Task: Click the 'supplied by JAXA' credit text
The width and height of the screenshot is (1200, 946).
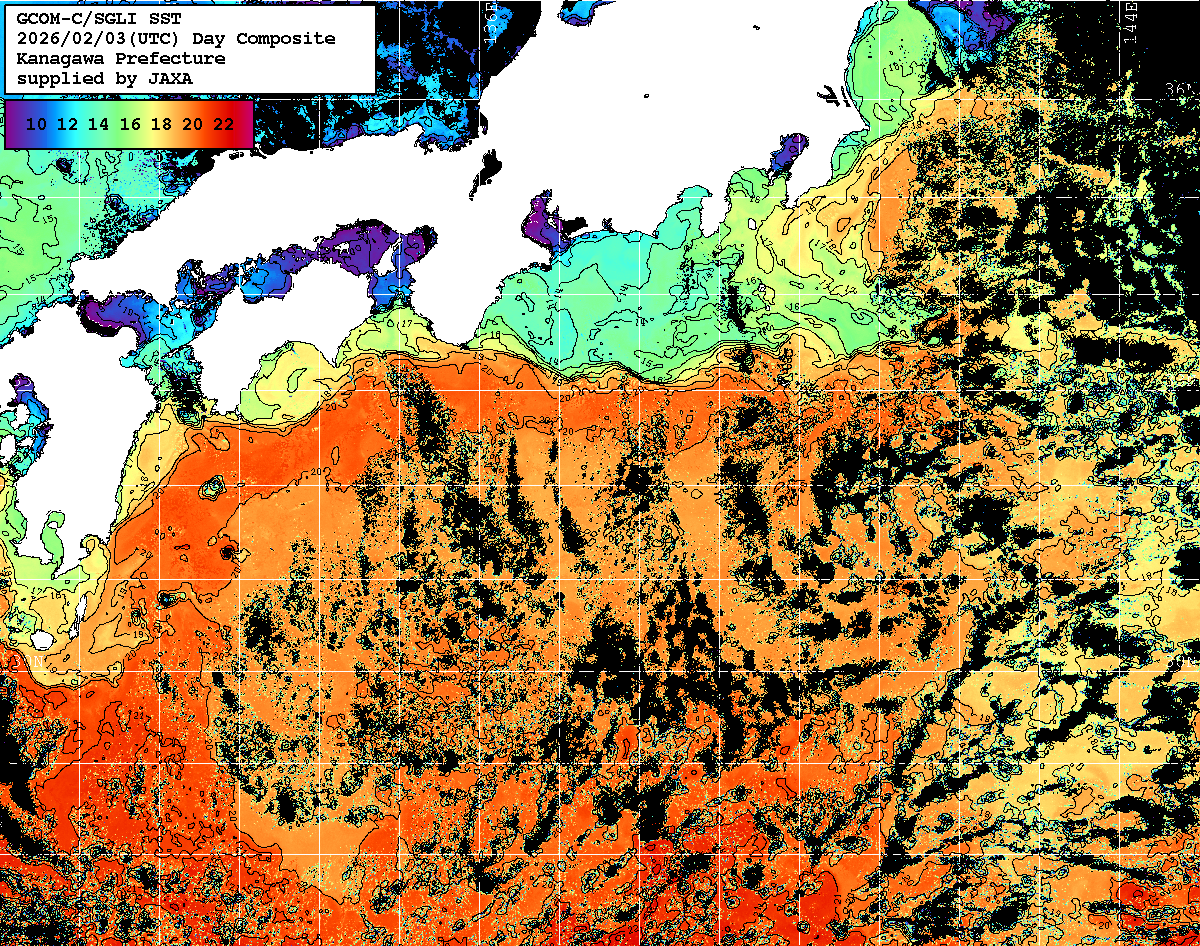Action: coord(104,78)
